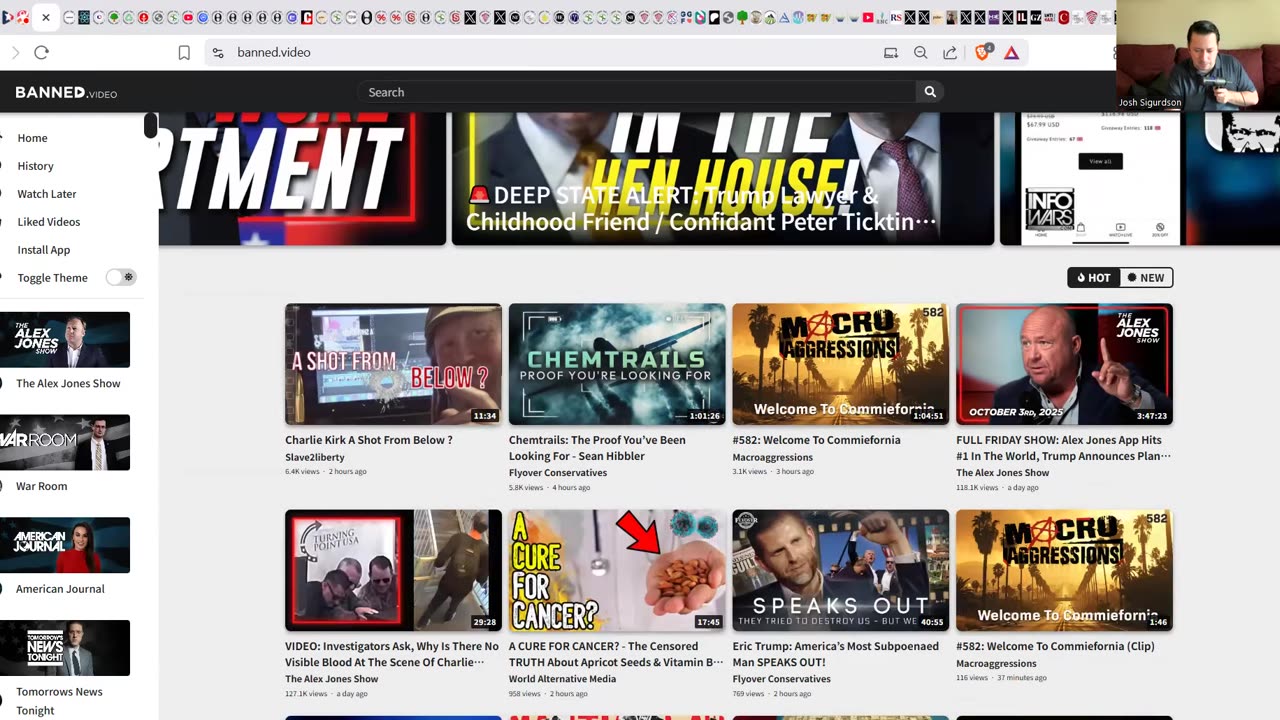Click the share icon in address bar
The height and width of the screenshot is (720, 1280).
click(x=950, y=53)
